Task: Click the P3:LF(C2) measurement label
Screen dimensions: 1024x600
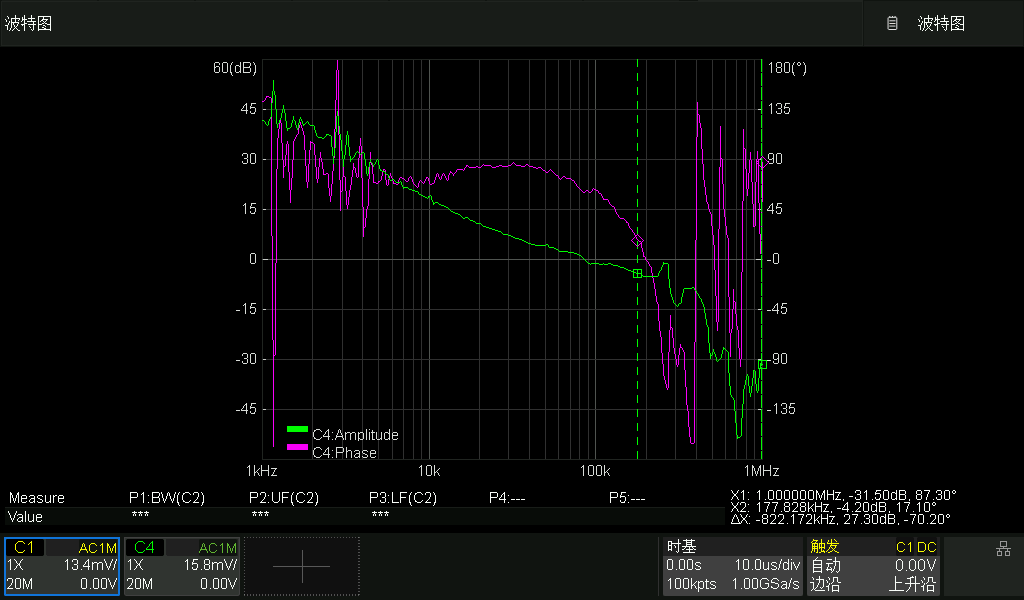Action: [x=402, y=498]
